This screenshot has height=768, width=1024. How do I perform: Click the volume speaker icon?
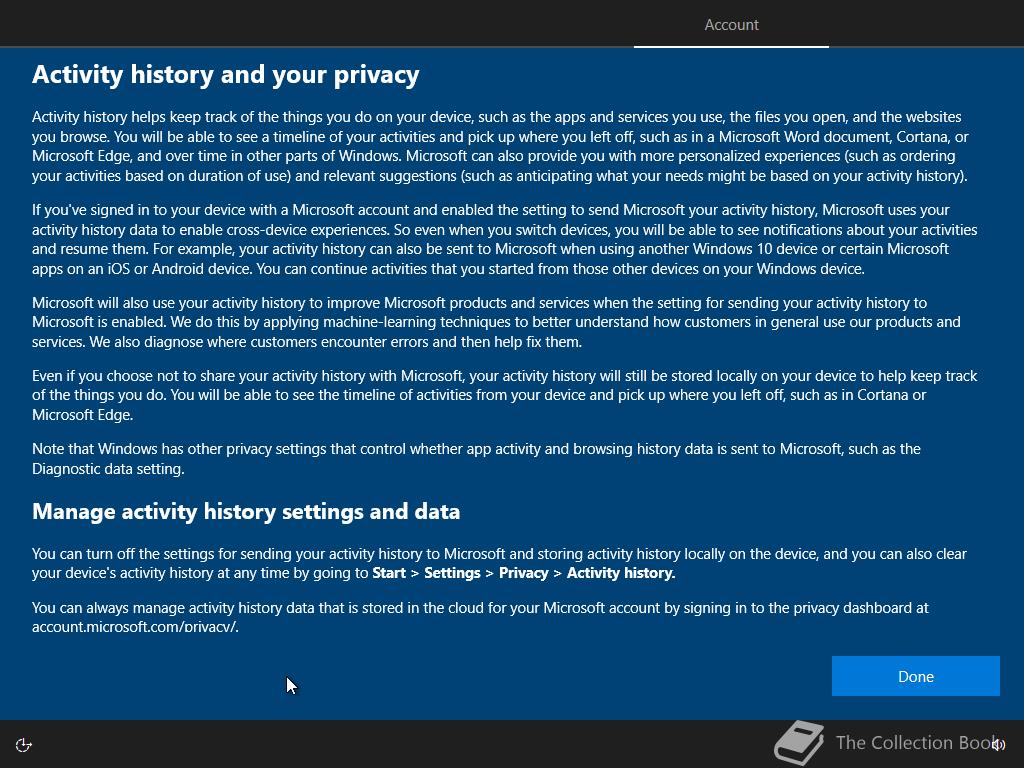tap(997, 744)
